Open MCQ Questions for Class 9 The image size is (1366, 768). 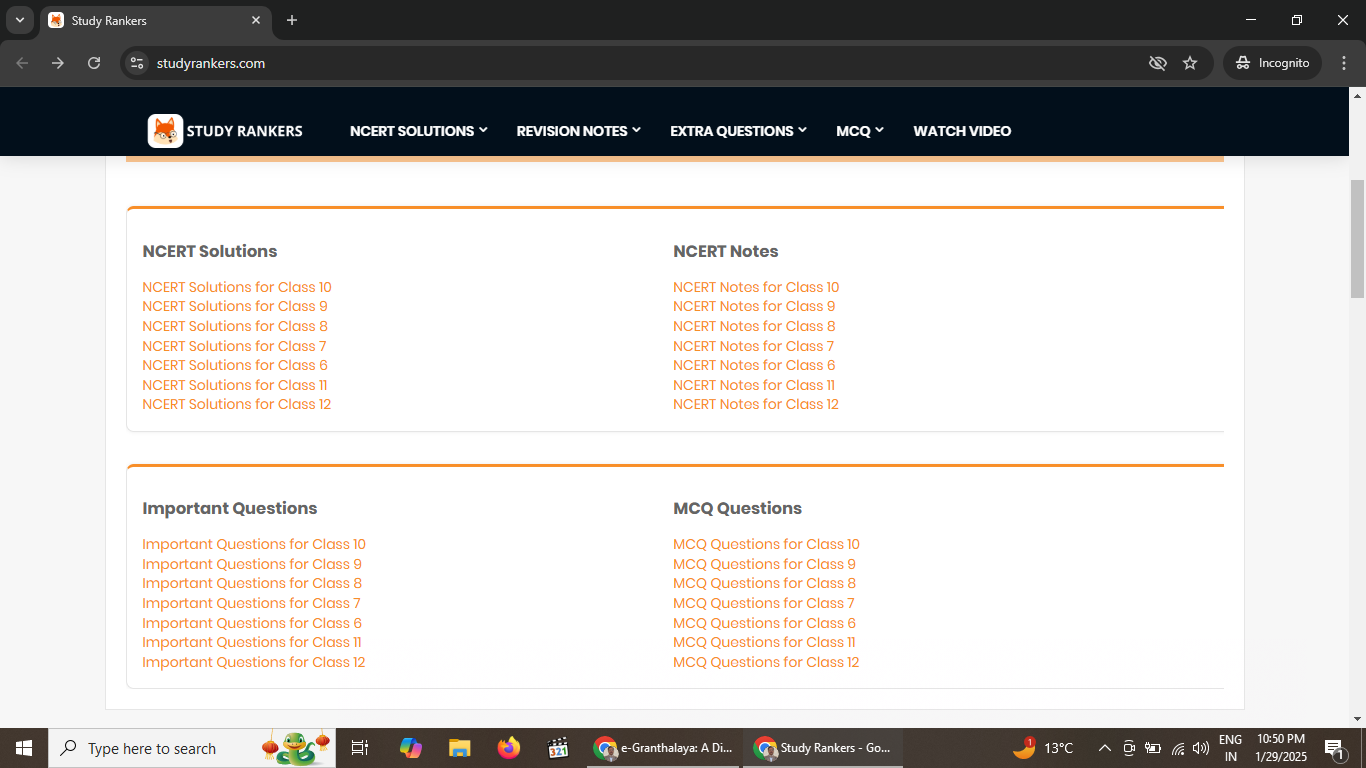point(764,564)
